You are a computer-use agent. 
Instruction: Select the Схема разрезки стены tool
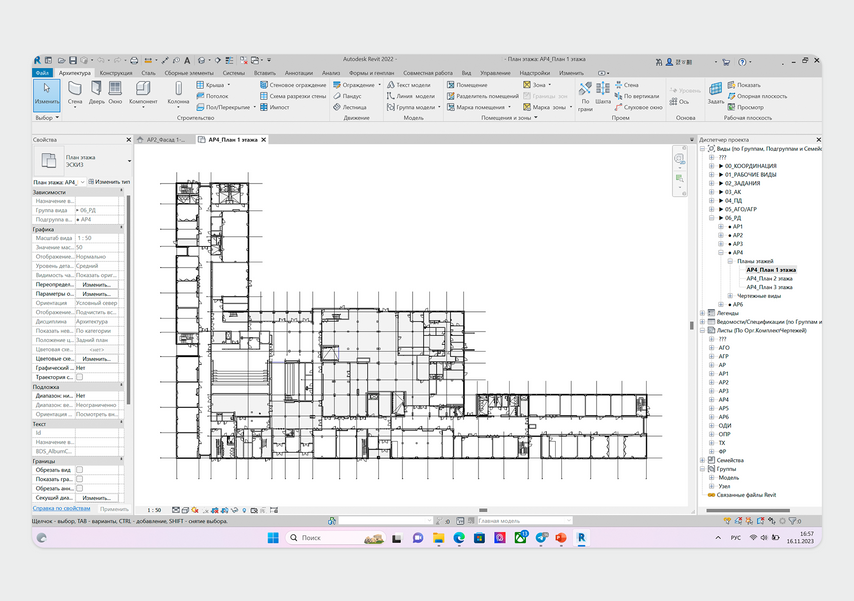(x=293, y=96)
